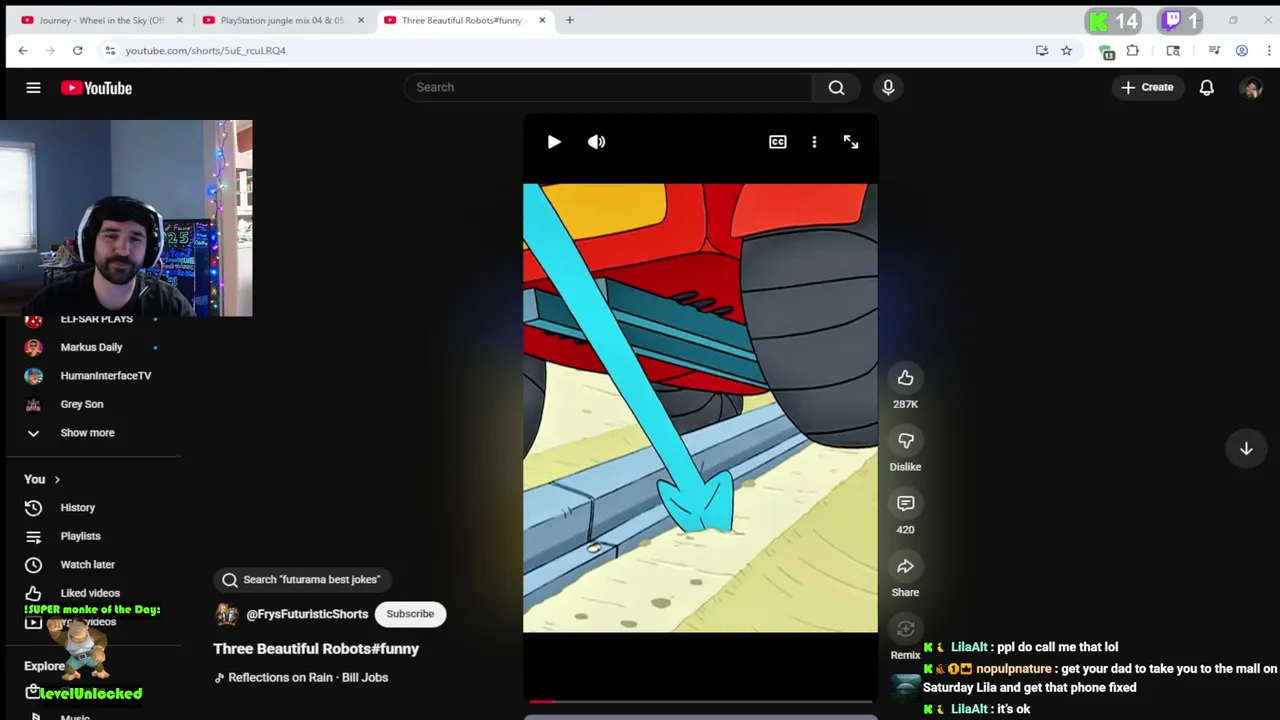Screen dimensions: 1280x720
Task: Like the Short with thumbs up
Action: coord(905,378)
